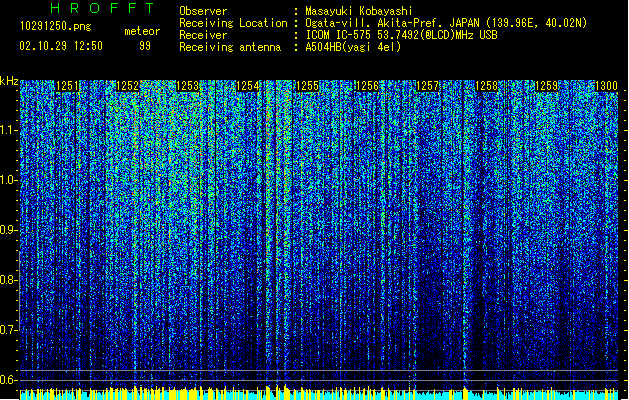Click the 1.0 kHz axis label
629x400 pixels.
coord(9,180)
